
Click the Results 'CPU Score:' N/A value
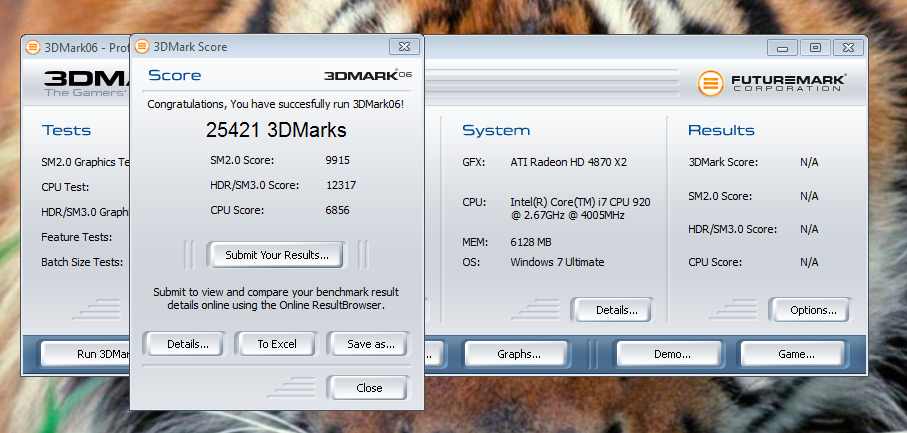(x=809, y=262)
